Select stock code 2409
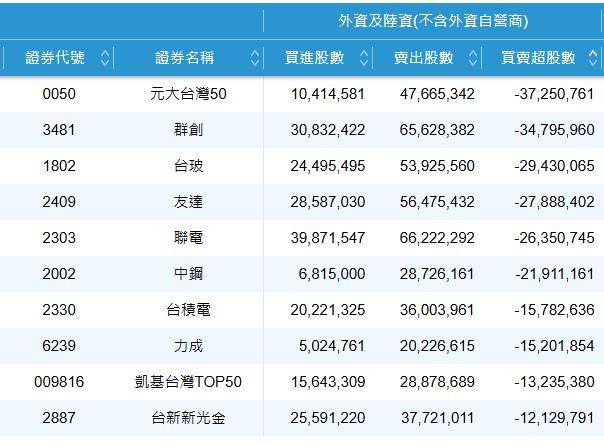Screen dimensions: 604x445 tap(59, 202)
